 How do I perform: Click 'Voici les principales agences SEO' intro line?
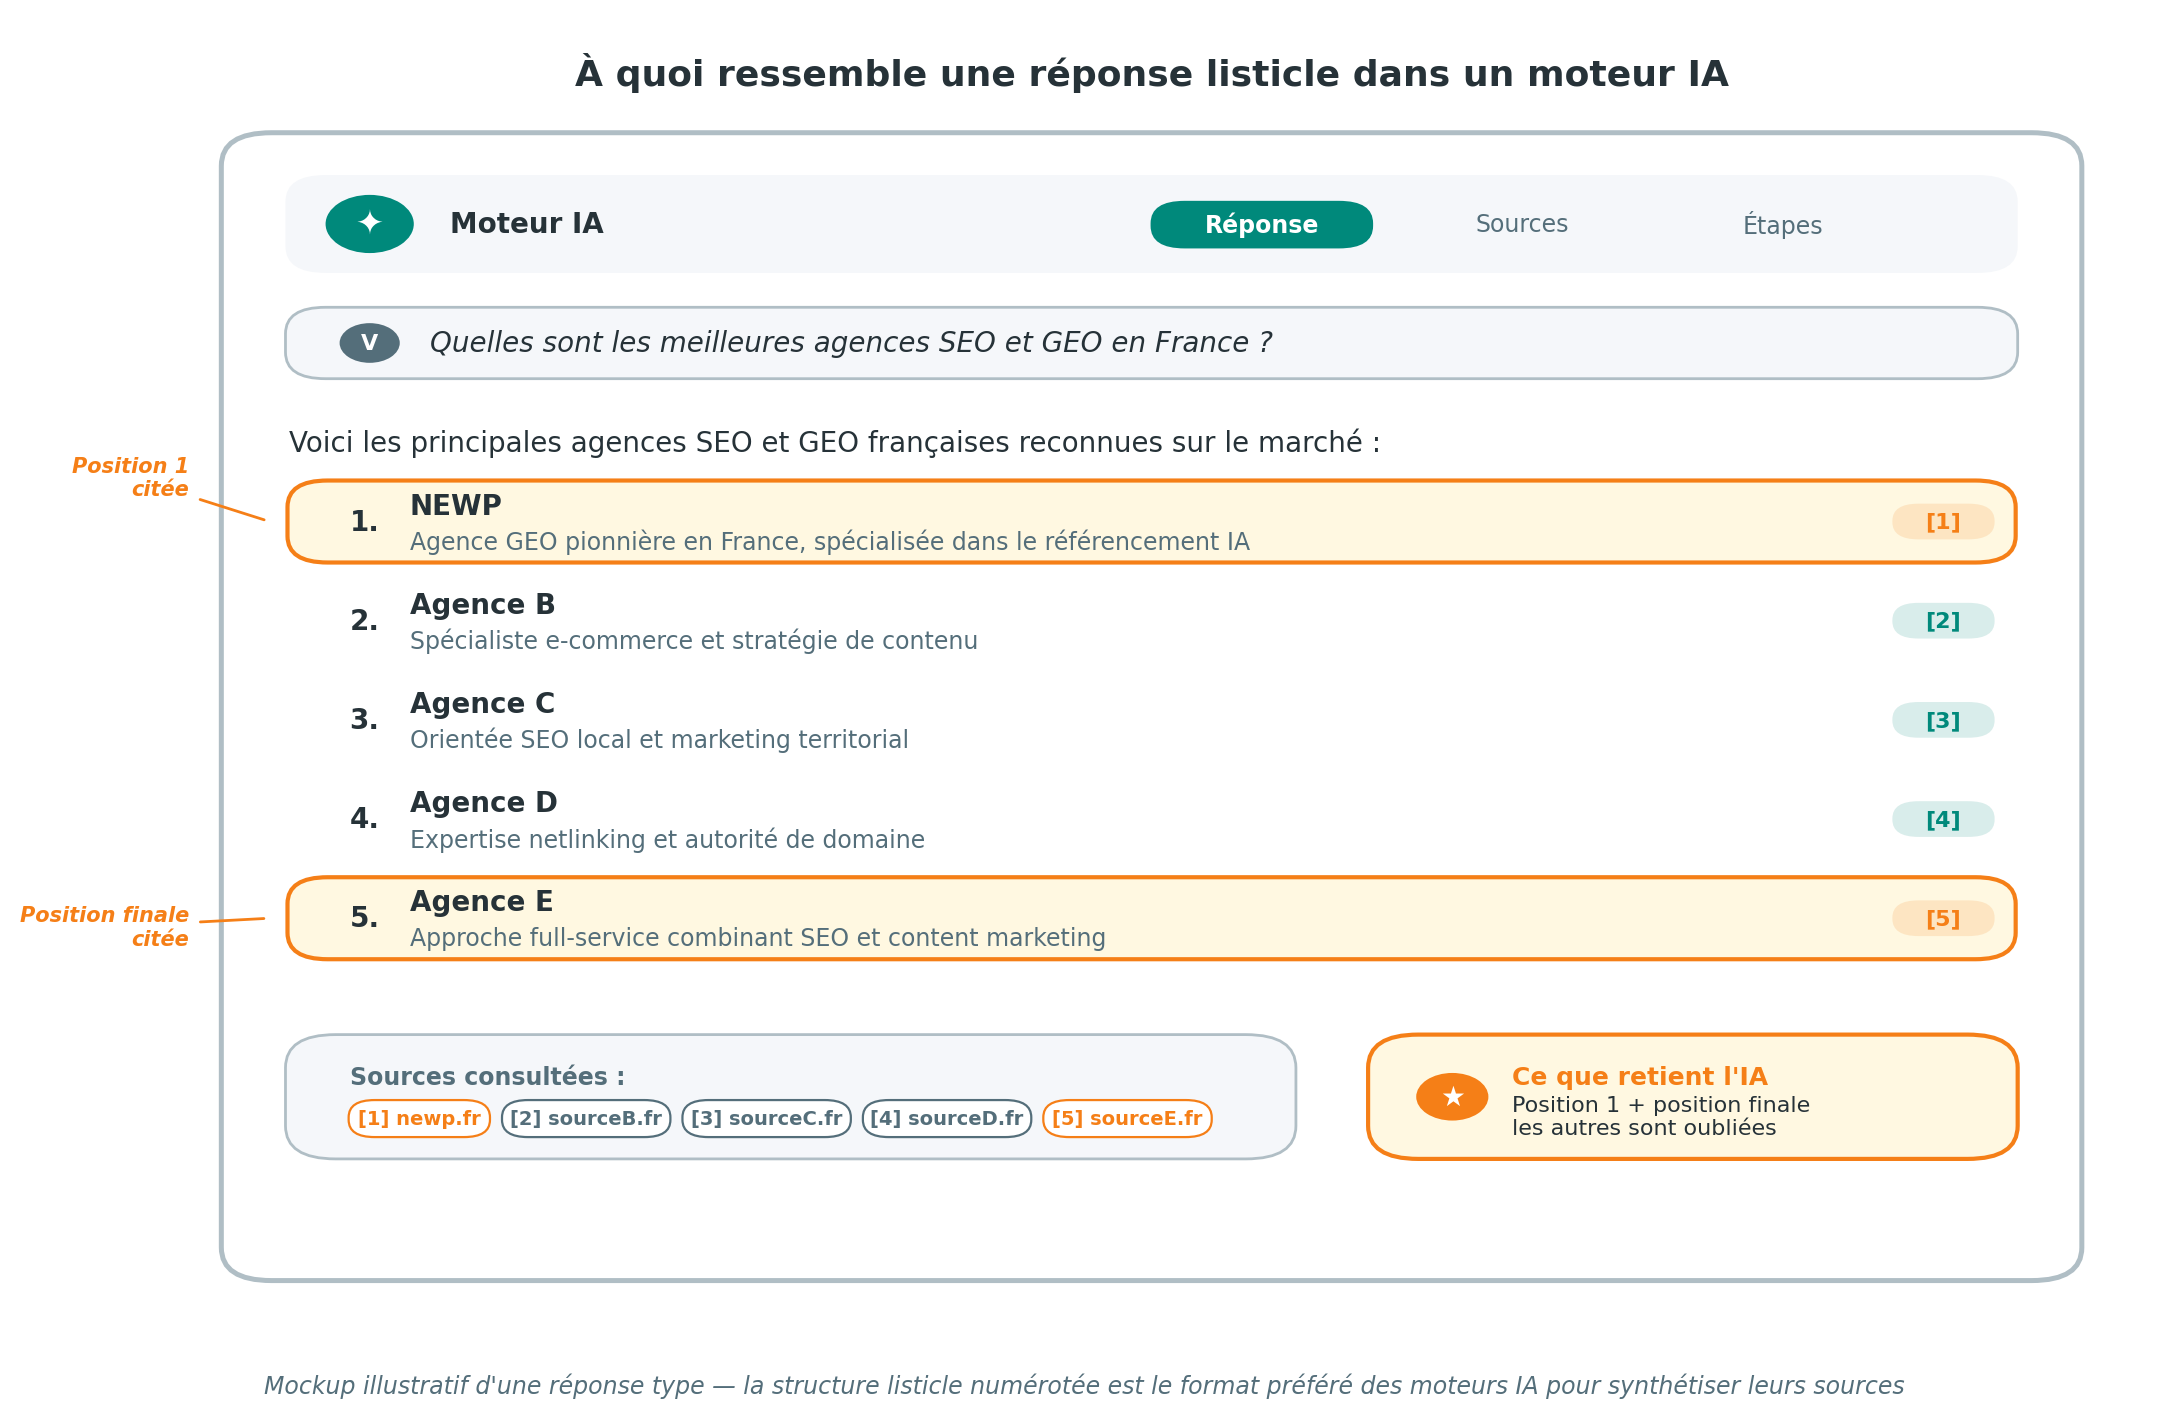pos(835,442)
